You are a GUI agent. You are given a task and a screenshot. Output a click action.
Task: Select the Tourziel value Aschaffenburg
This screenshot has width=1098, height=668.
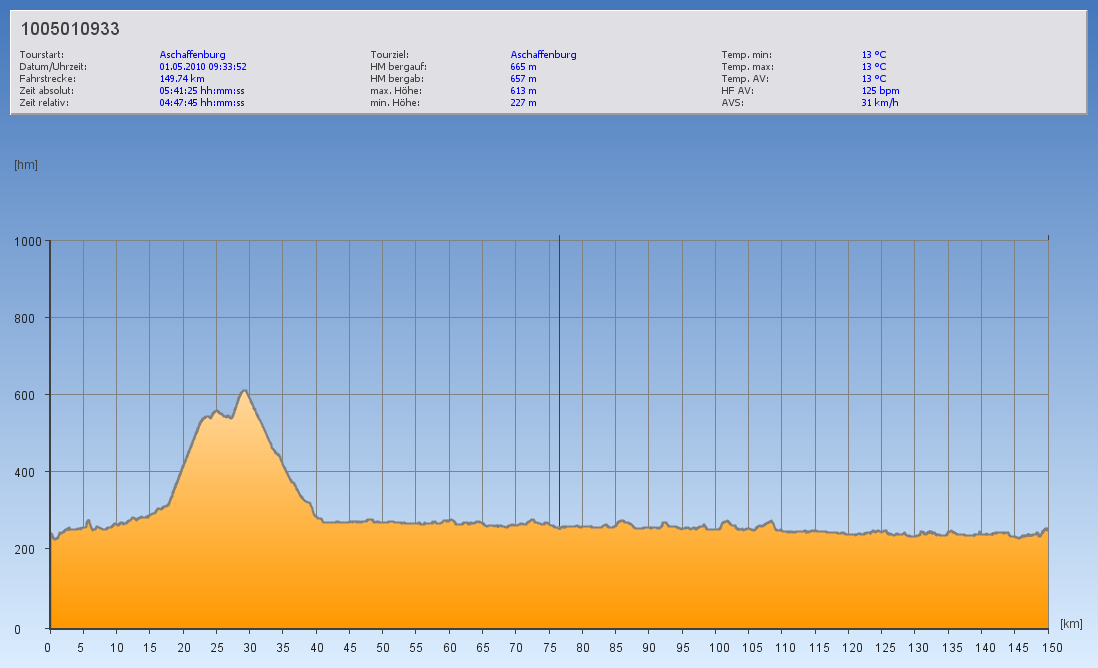click(x=543, y=55)
